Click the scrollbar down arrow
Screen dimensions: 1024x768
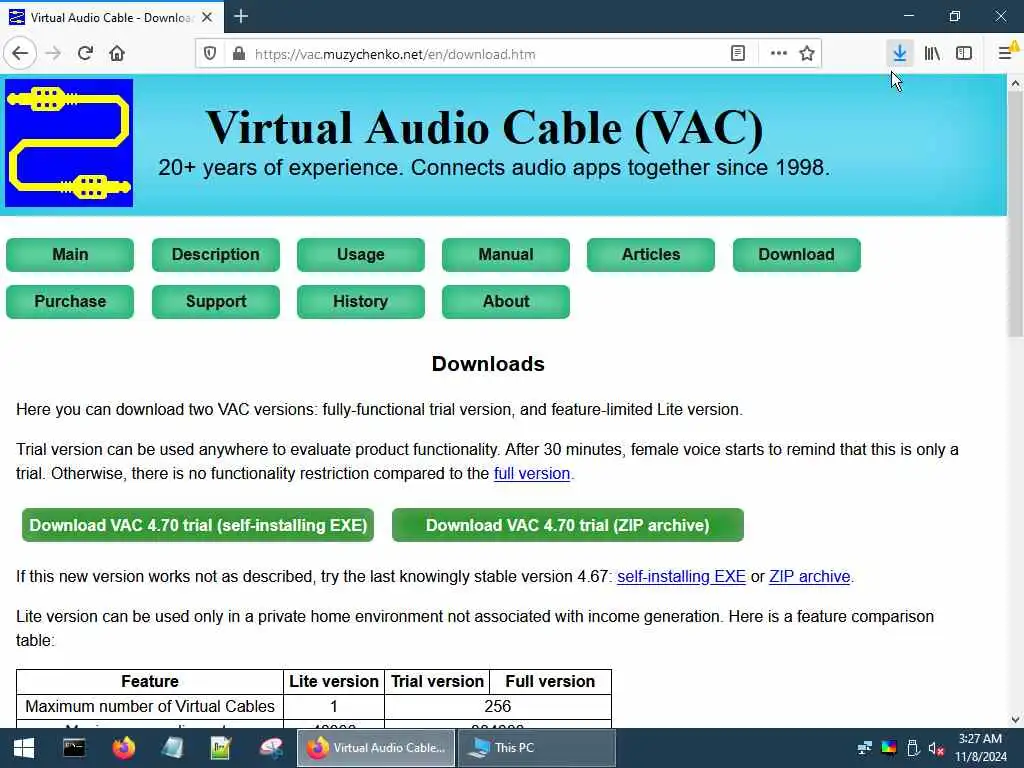1015,720
